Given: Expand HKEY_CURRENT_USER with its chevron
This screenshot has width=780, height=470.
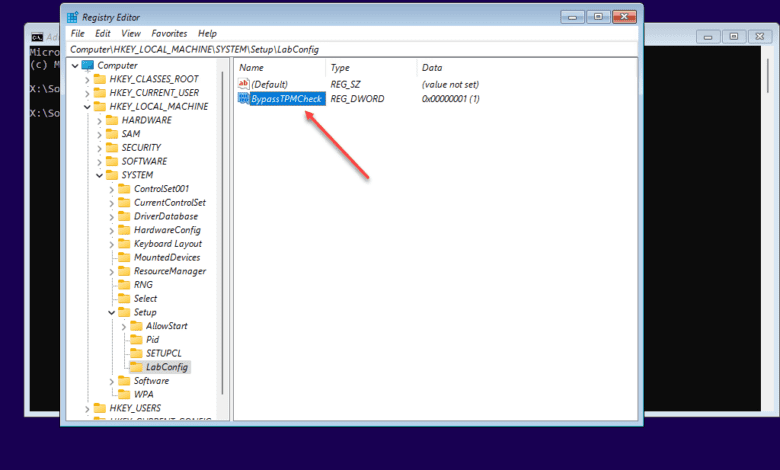Looking at the screenshot, I should pos(87,93).
